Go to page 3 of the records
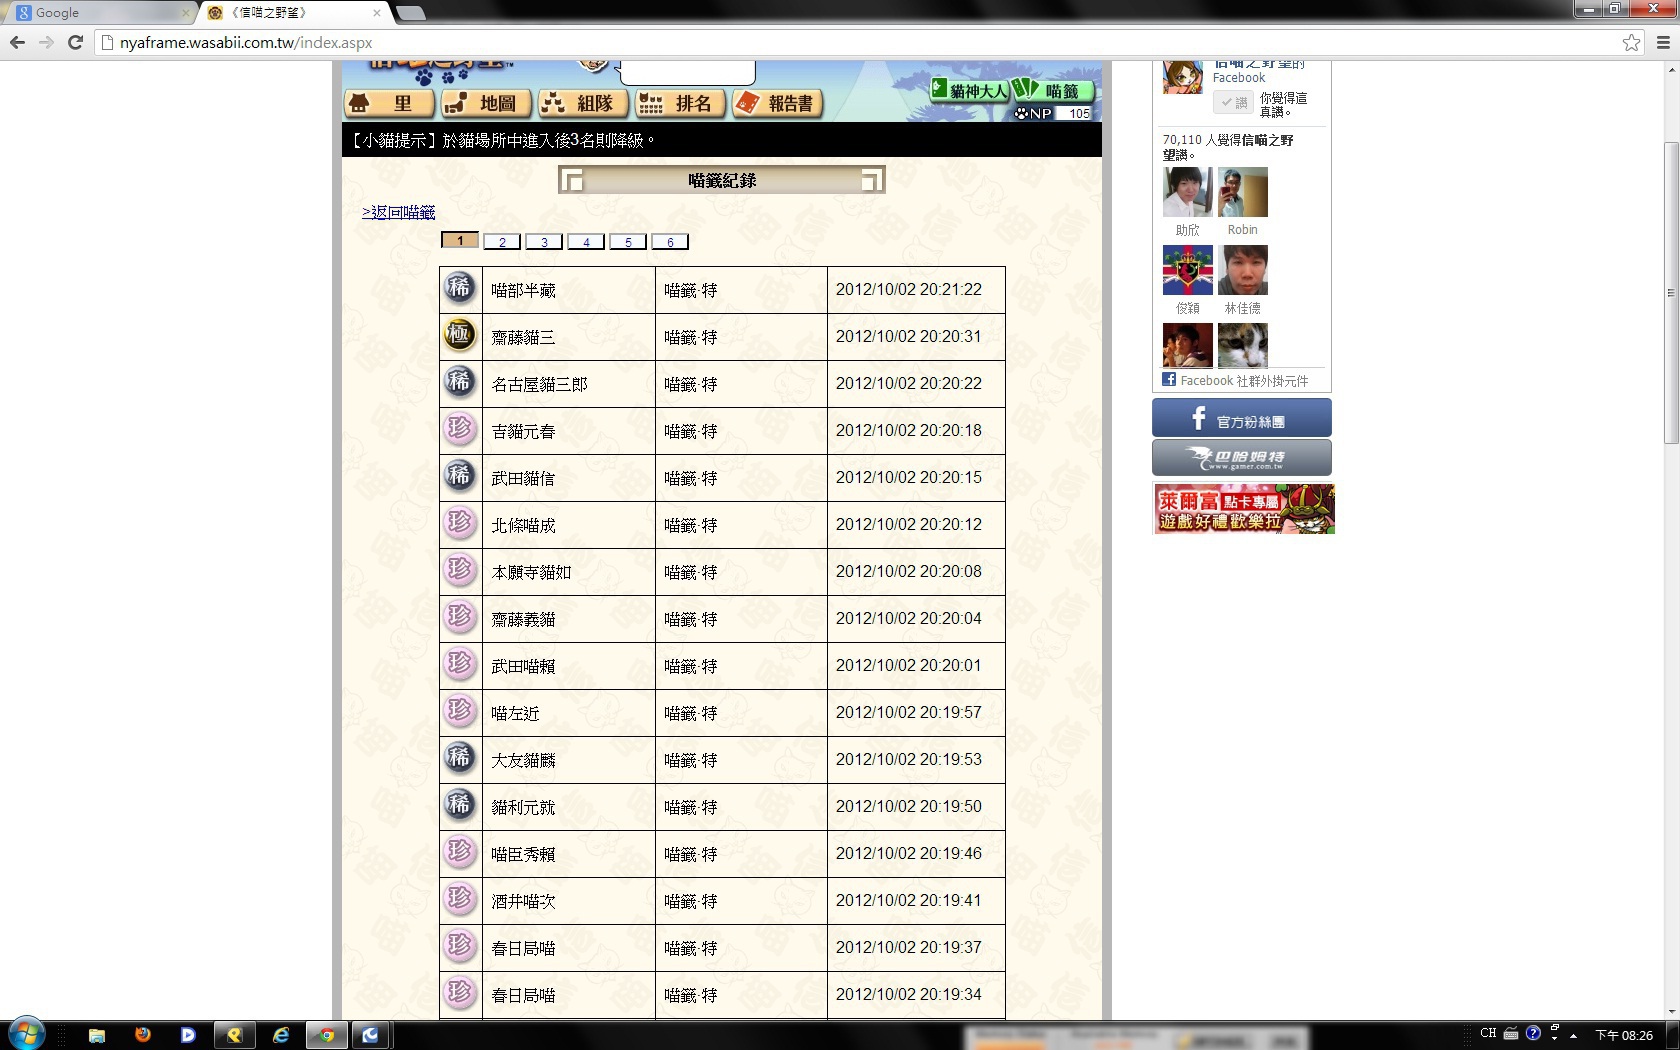Image resolution: width=1680 pixels, height=1050 pixels. click(x=544, y=241)
